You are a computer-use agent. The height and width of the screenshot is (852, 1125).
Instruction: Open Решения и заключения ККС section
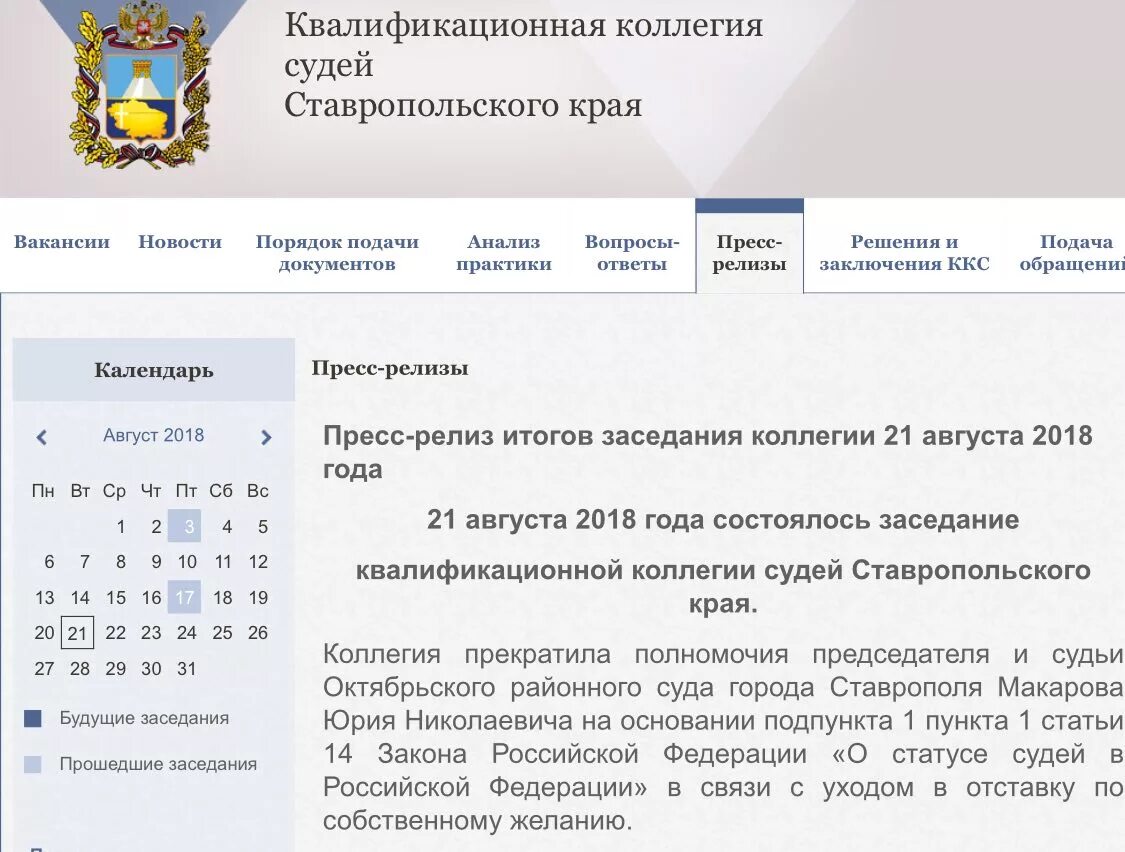904,253
